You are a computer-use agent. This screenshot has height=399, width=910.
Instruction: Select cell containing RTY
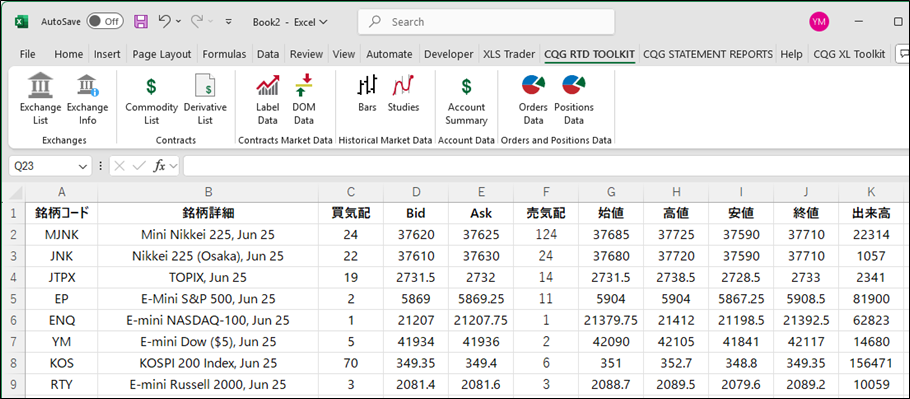click(x=62, y=385)
